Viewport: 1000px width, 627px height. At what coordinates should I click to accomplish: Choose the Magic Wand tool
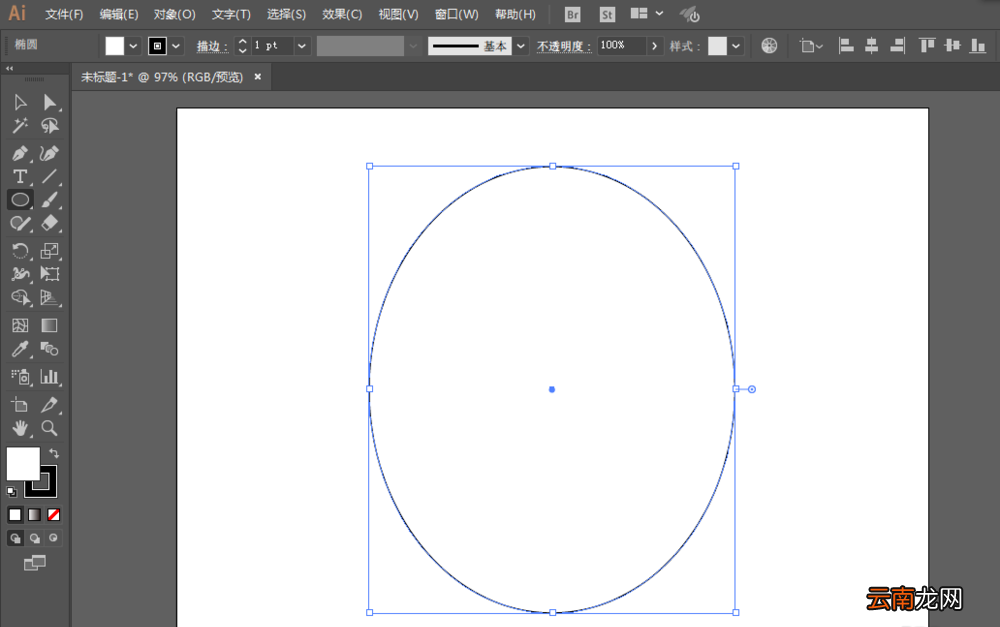tap(20, 126)
